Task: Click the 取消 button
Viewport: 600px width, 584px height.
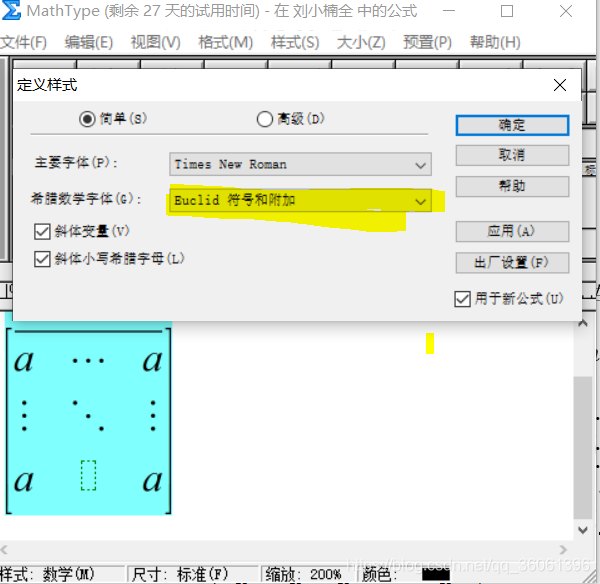Action: coord(512,155)
